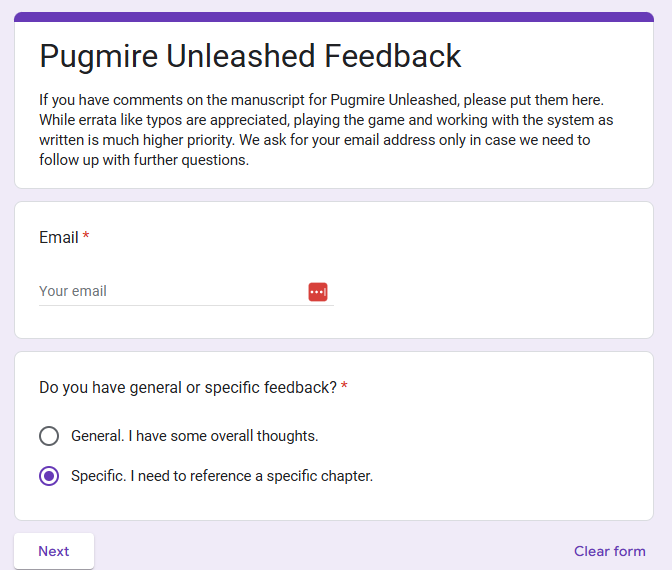Image resolution: width=672 pixels, height=570 pixels.
Task: Click the Email field label
Action: coord(58,238)
